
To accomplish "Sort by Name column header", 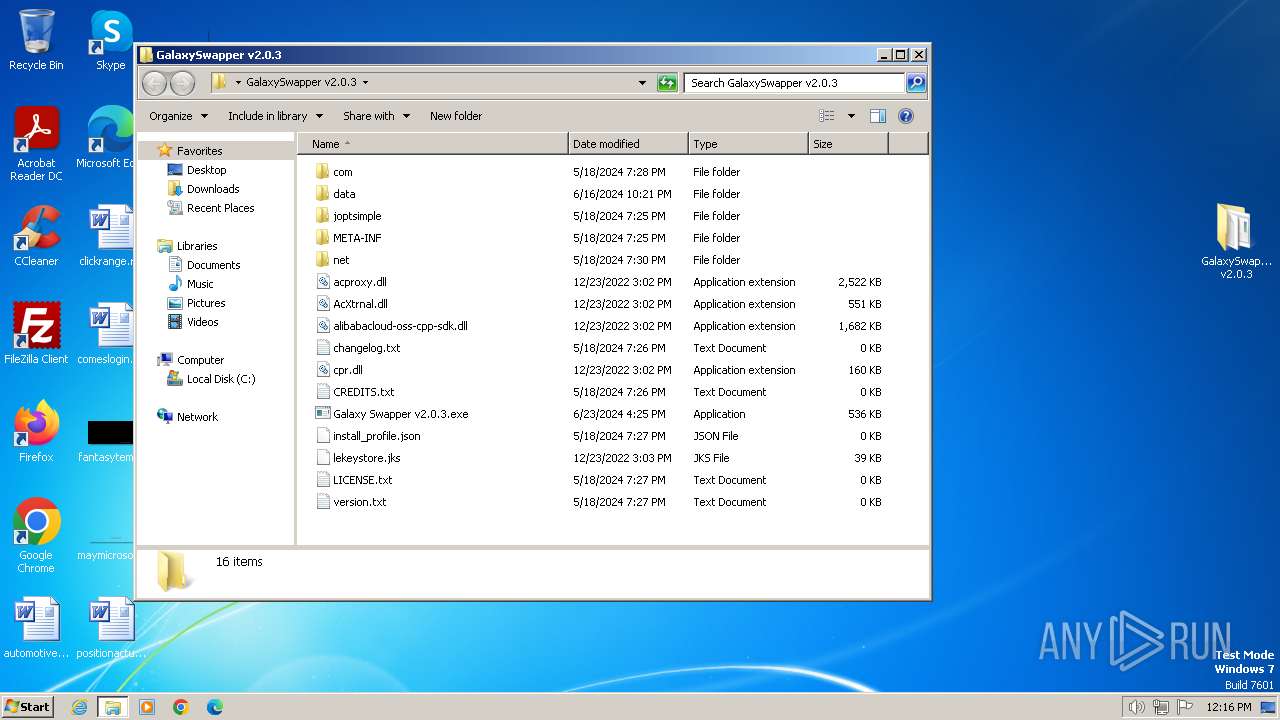I will (x=432, y=144).
